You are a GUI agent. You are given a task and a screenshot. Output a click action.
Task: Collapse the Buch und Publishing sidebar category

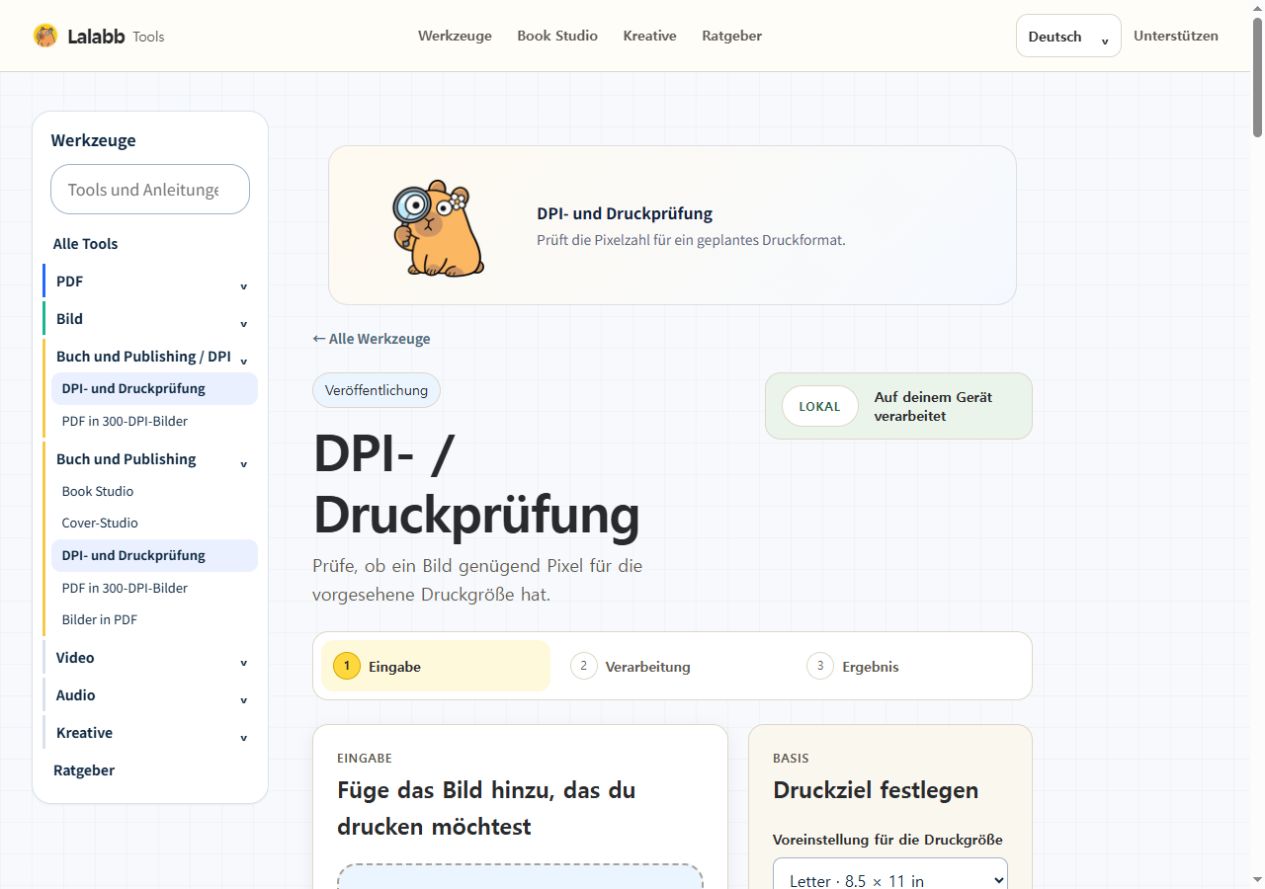pyautogui.click(x=151, y=460)
